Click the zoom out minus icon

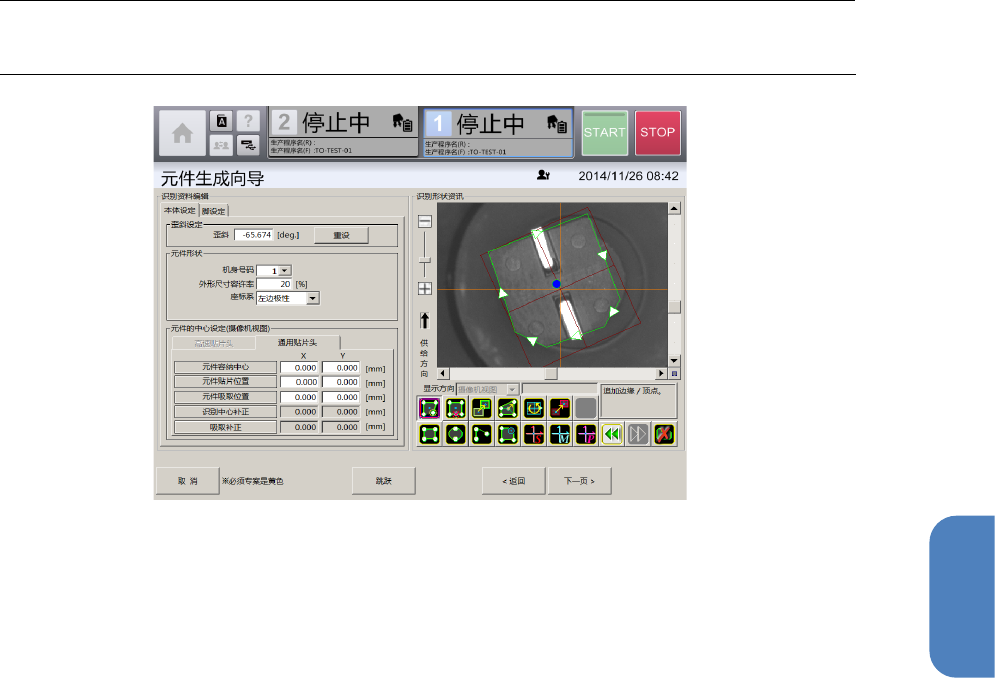pos(425,221)
